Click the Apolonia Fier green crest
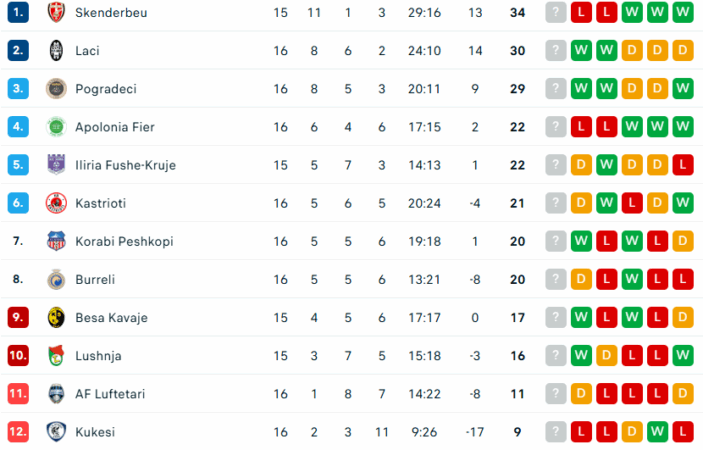This screenshot has height=450, width=703. (56, 127)
